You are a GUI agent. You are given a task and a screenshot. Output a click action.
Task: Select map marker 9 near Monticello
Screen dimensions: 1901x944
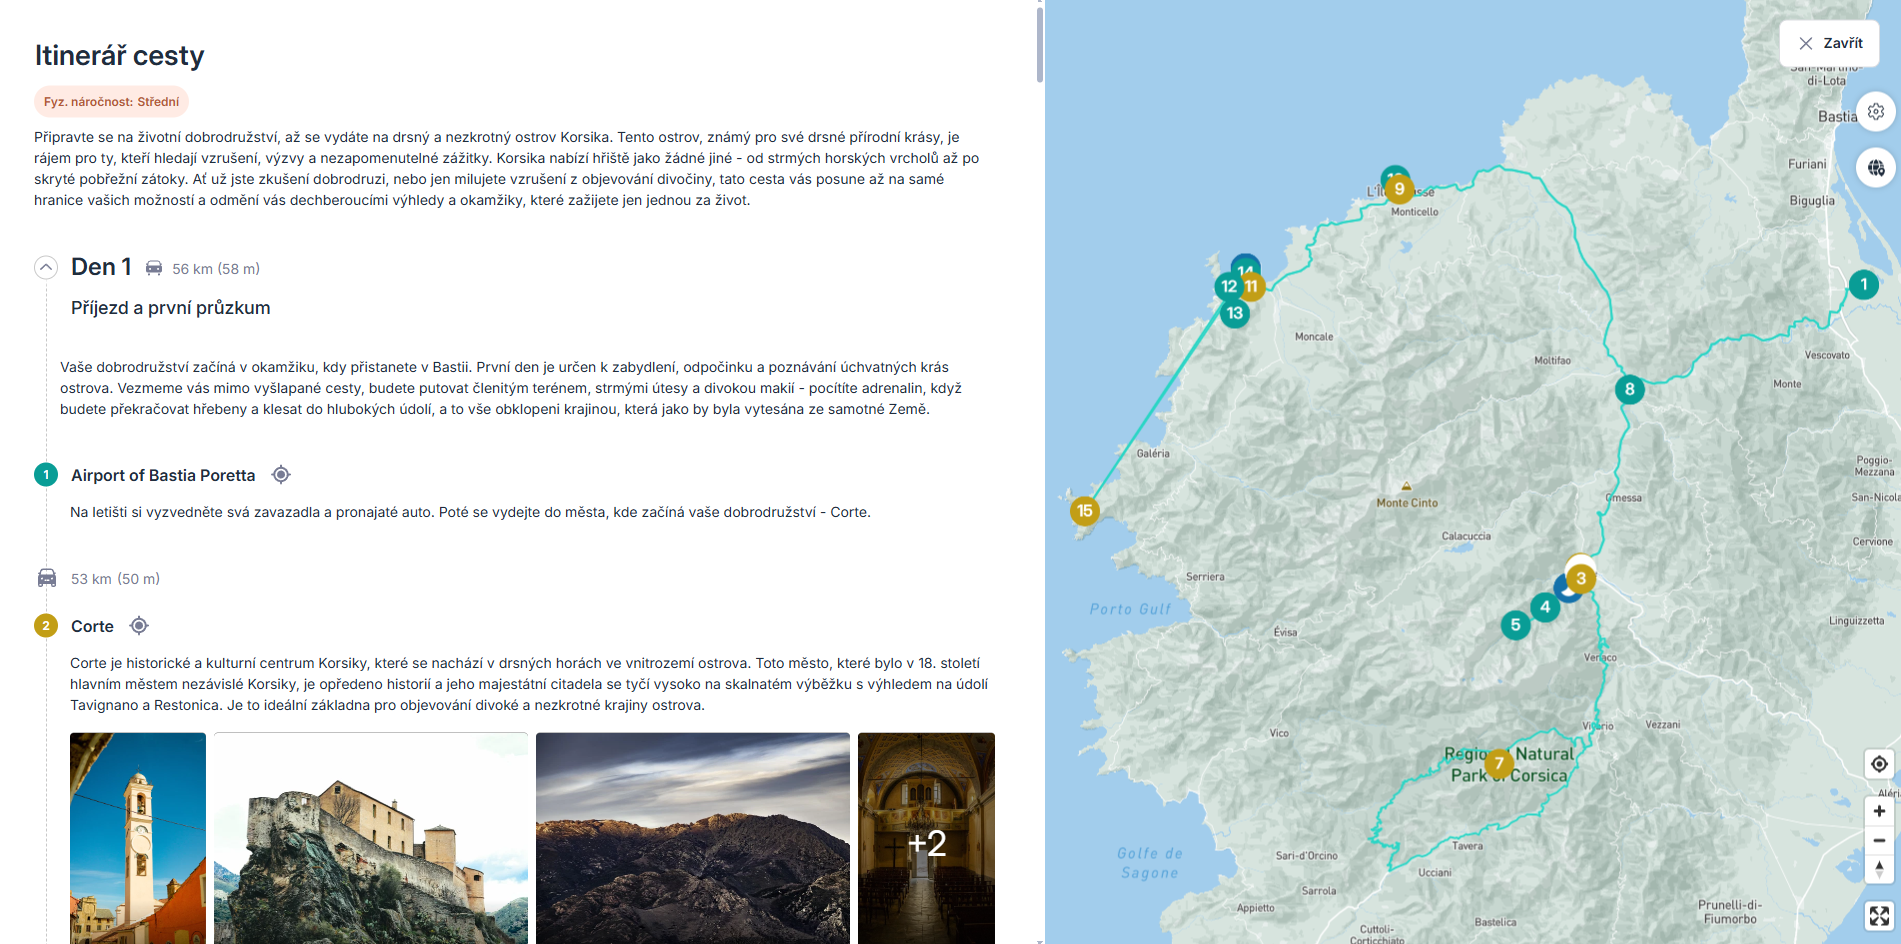click(1399, 188)
